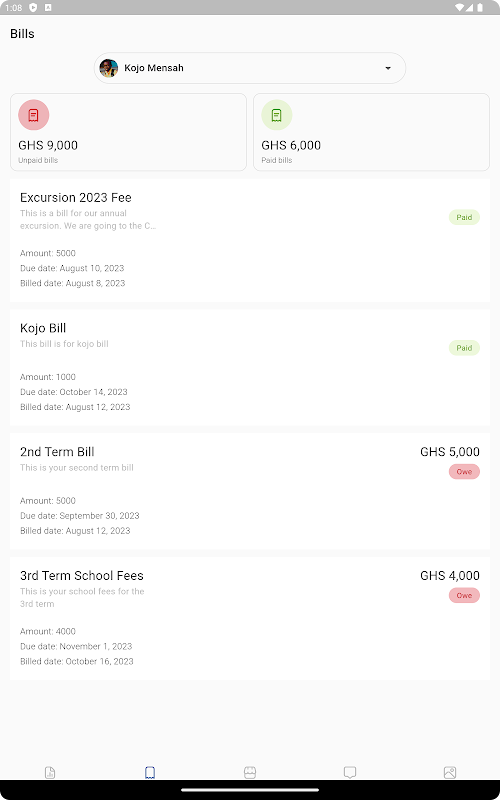Open the 2nd Term Bill entry
Image resolution: width=500 pixels, height=800 pixels.
(250, 491)
